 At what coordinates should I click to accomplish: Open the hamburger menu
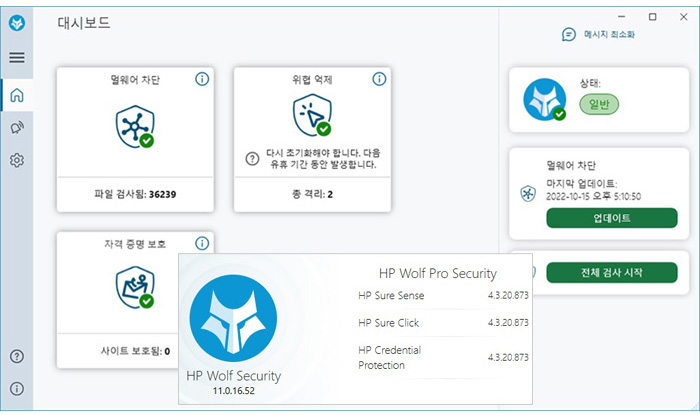click(17, 57)
